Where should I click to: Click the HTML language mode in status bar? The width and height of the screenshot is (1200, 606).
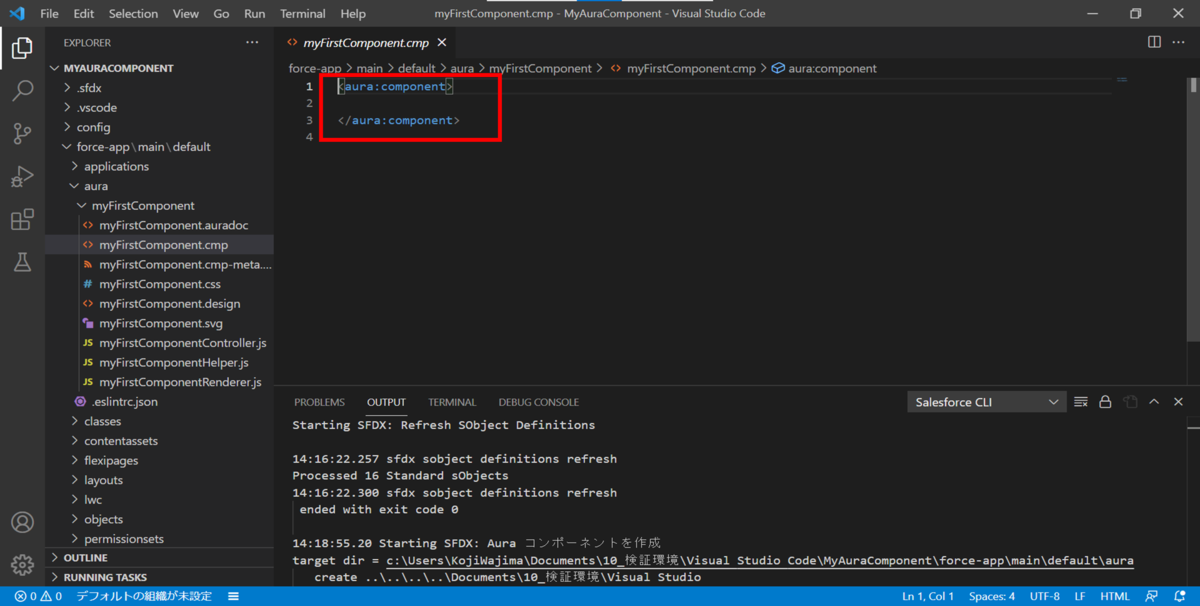[x=1114, y=596]
